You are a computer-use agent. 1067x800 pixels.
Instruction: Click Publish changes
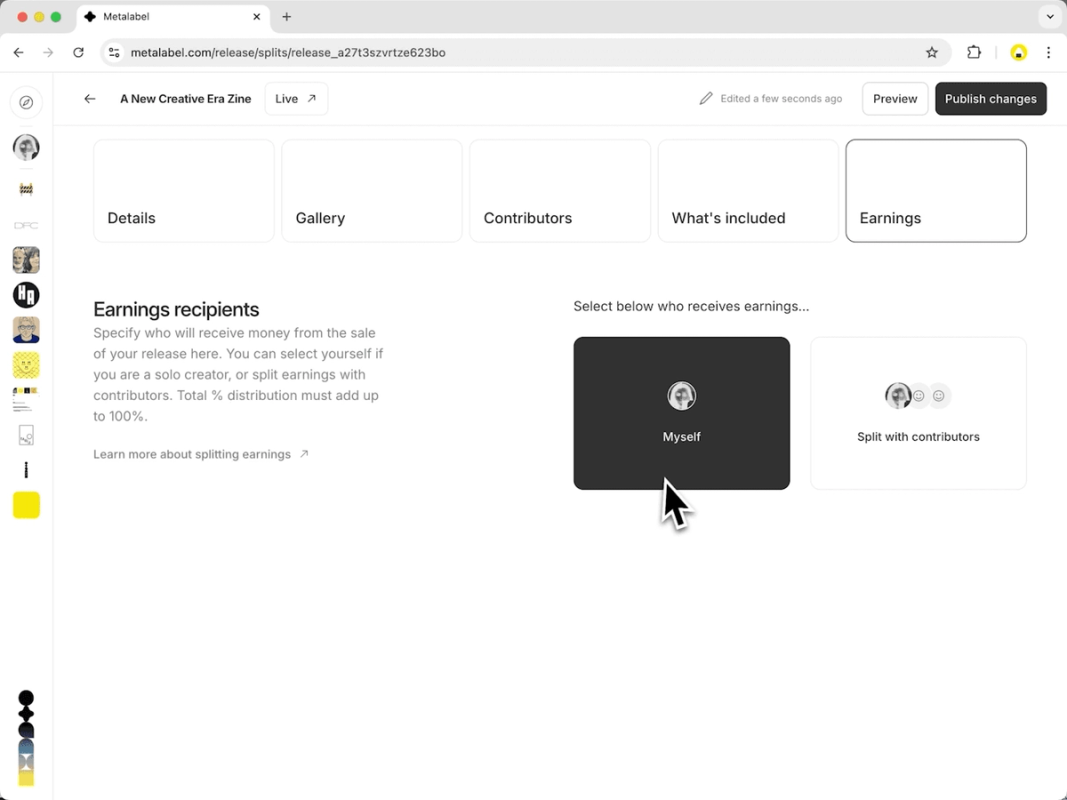[x=990, y=99]
